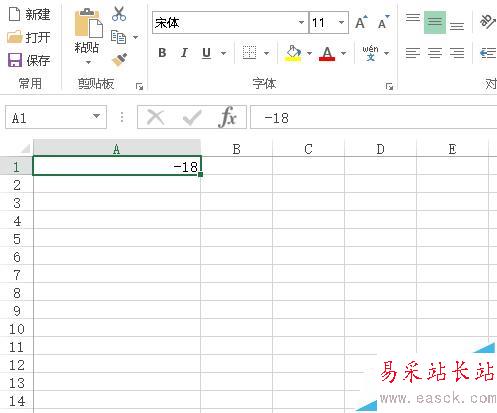
Task: Toggle bold formatting
Action: point(162,53)
